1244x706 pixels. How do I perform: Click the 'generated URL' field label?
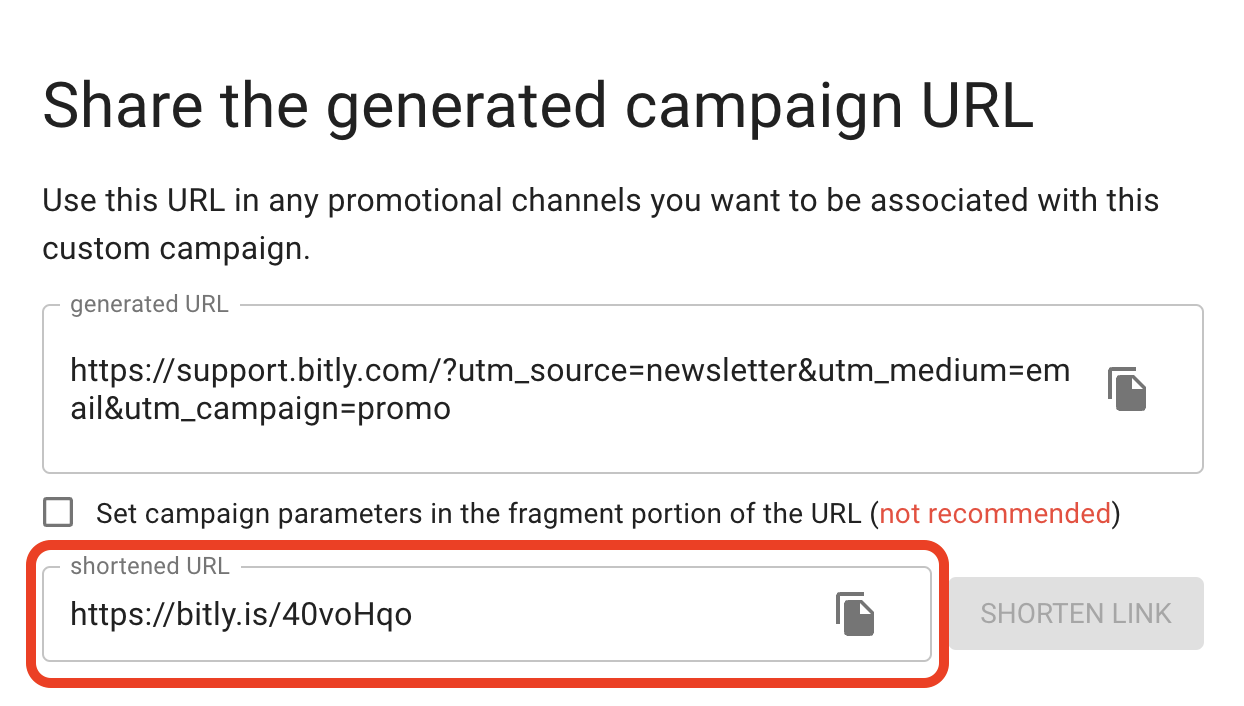(149, 305)
